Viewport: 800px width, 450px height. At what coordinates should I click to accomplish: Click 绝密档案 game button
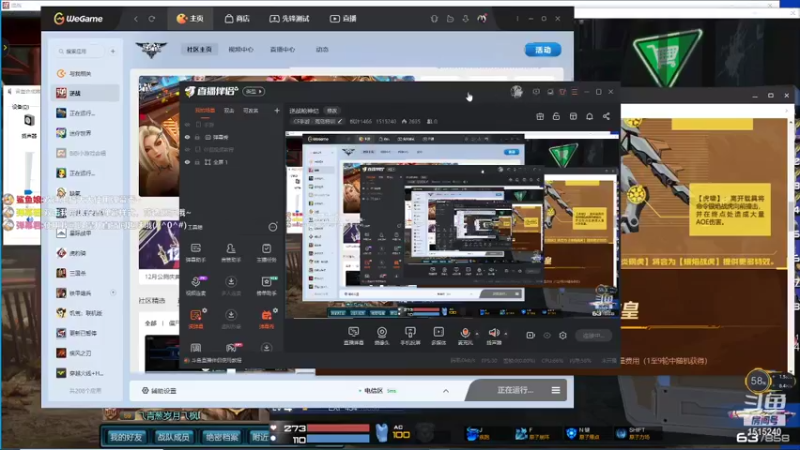tap(221, 437)
